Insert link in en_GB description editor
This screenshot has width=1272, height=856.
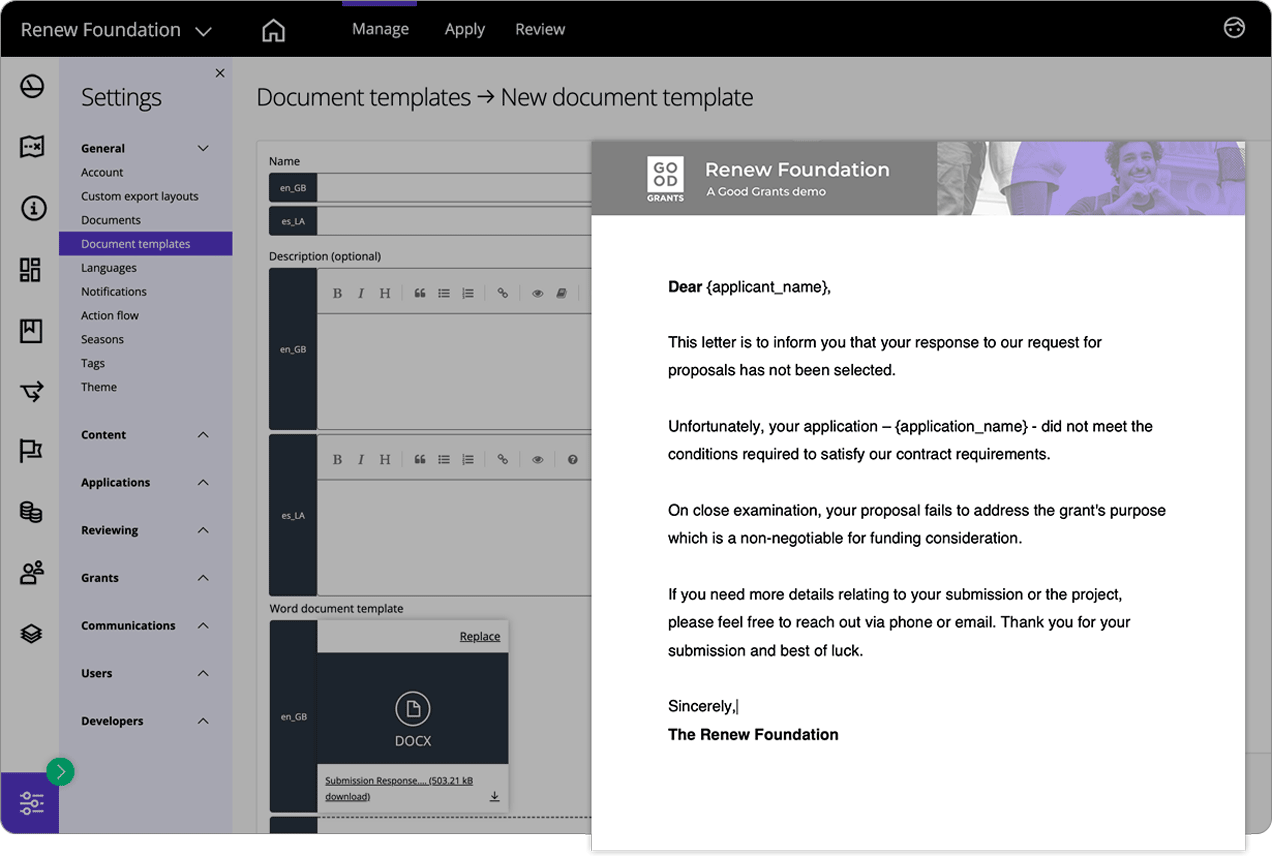click(502, 293)
